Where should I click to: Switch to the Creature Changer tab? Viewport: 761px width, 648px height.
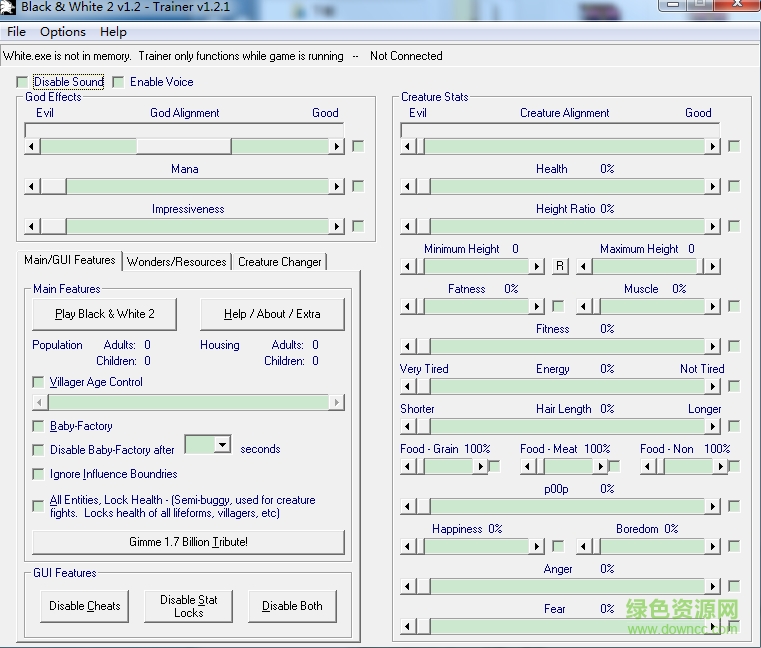coord(280,262)
